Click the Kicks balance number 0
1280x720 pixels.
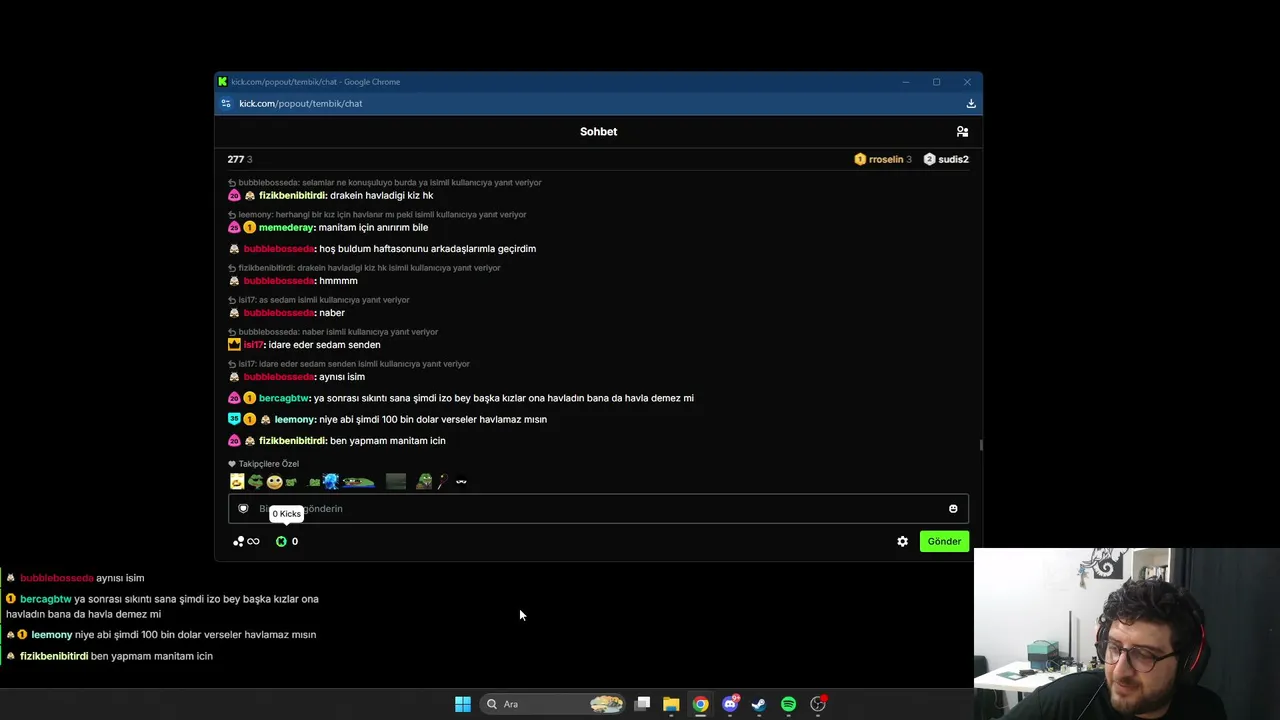[294, 541]
